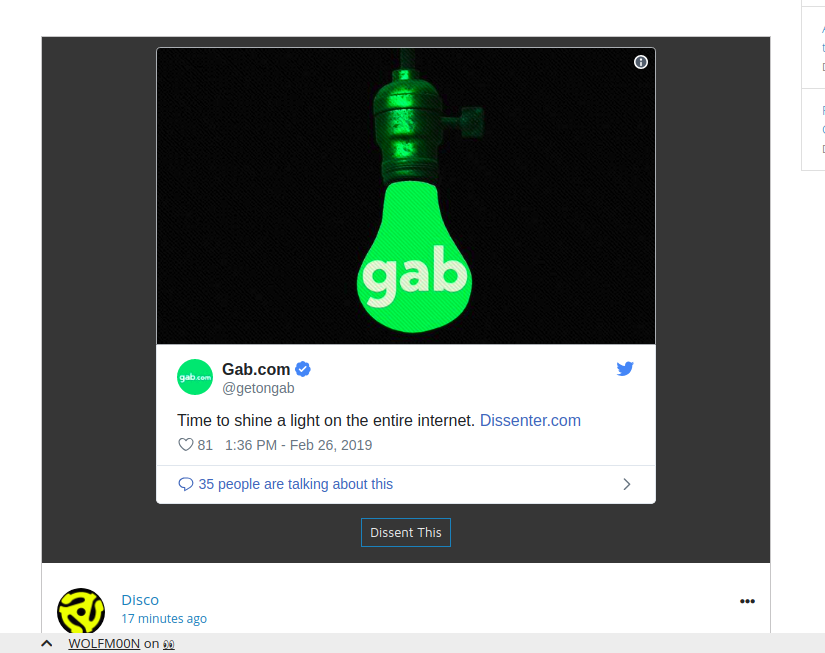Click the info icon on the tweet image

click(640, 62)
